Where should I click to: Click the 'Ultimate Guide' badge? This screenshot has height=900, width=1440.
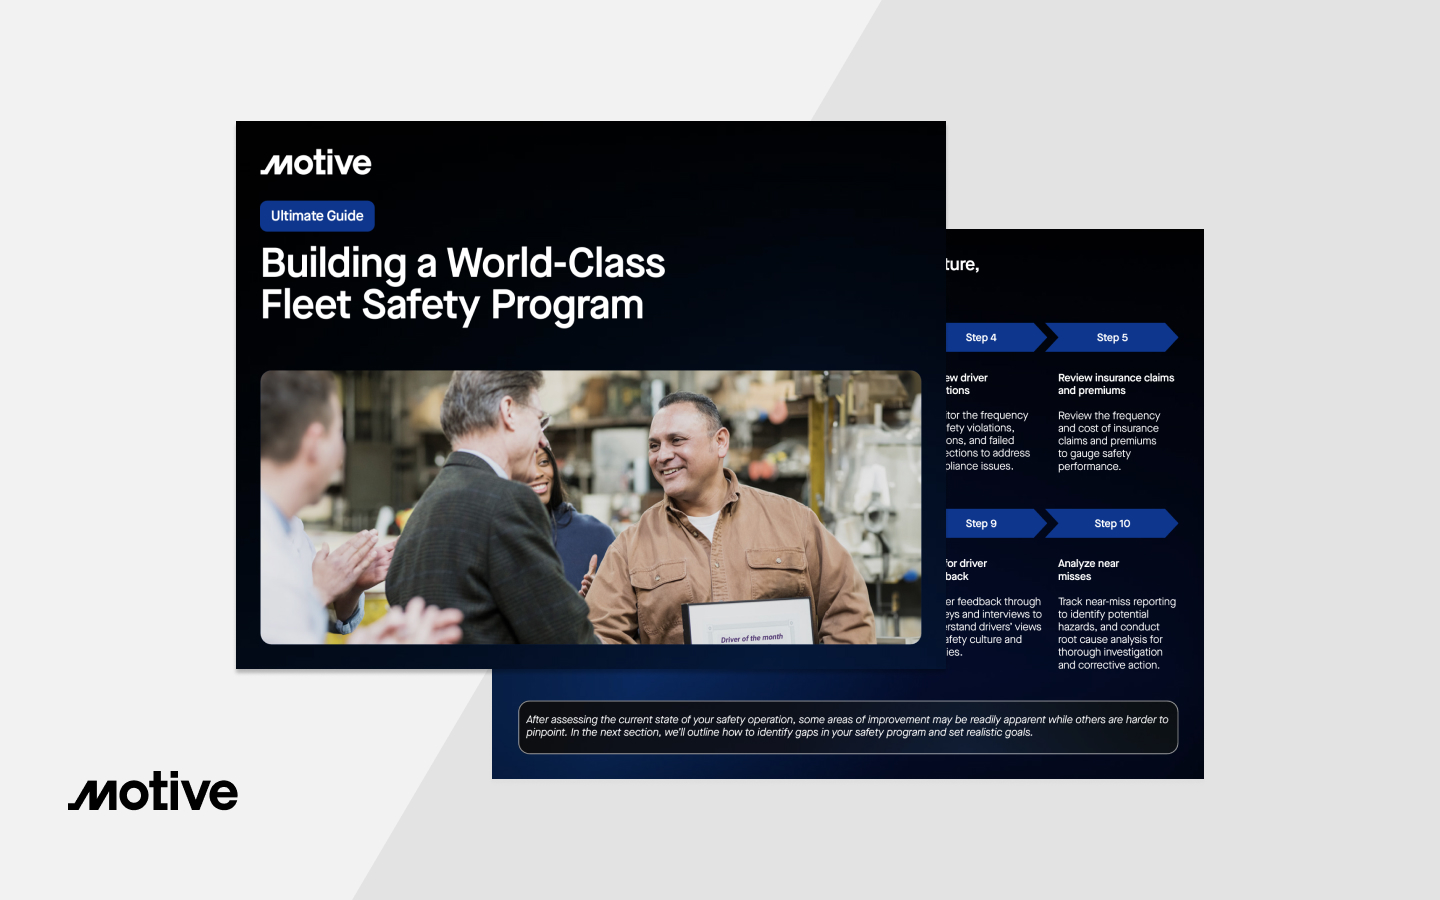point(317,216)
